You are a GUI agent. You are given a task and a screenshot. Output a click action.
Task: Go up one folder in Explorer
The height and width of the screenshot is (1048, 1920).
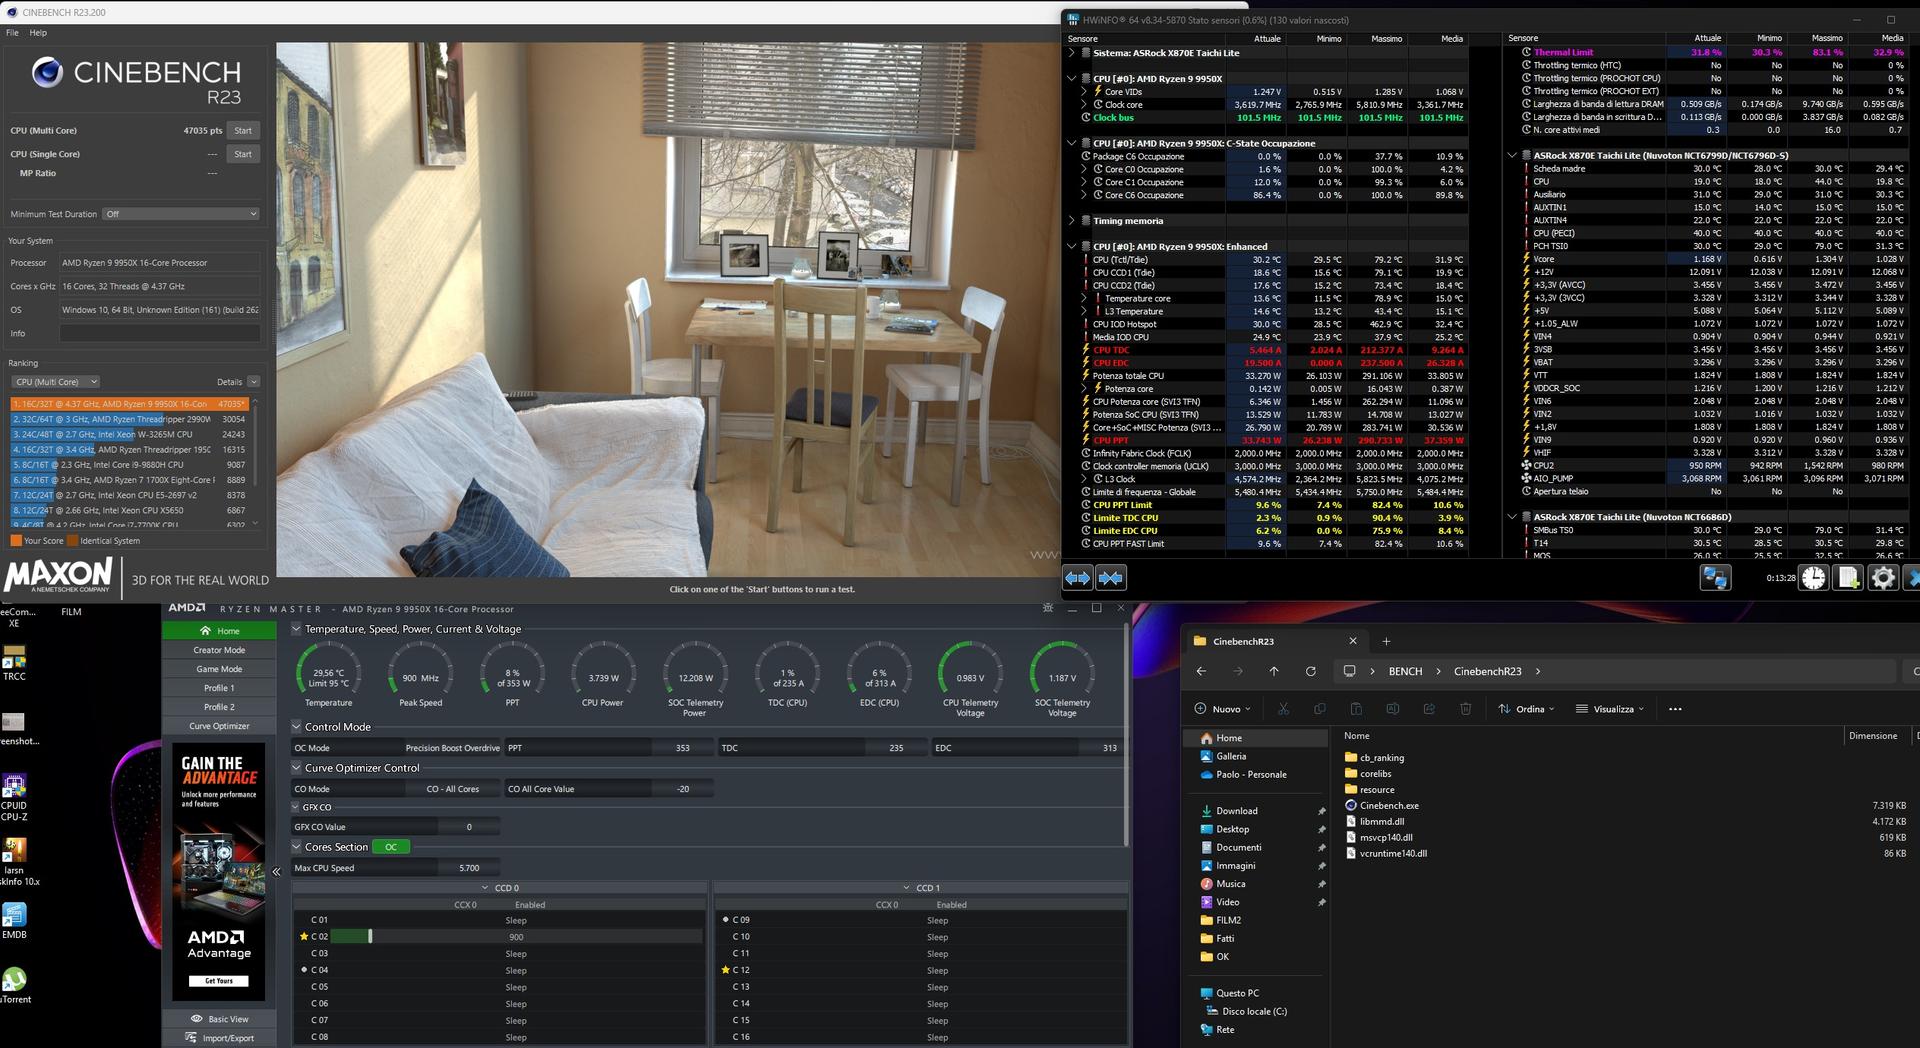1274,671
